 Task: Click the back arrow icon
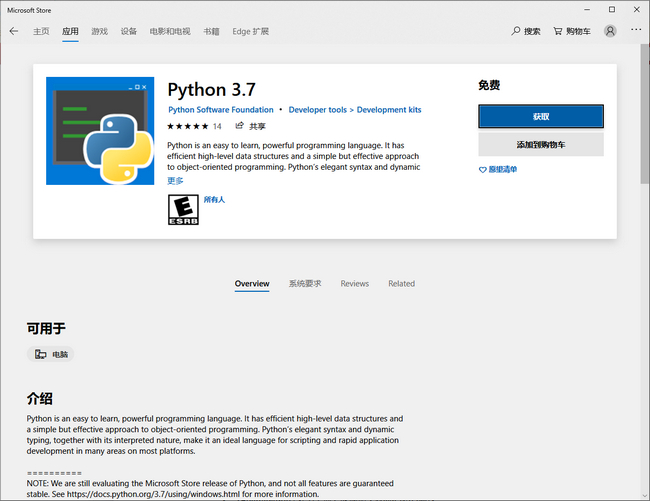tap(14, 31)
